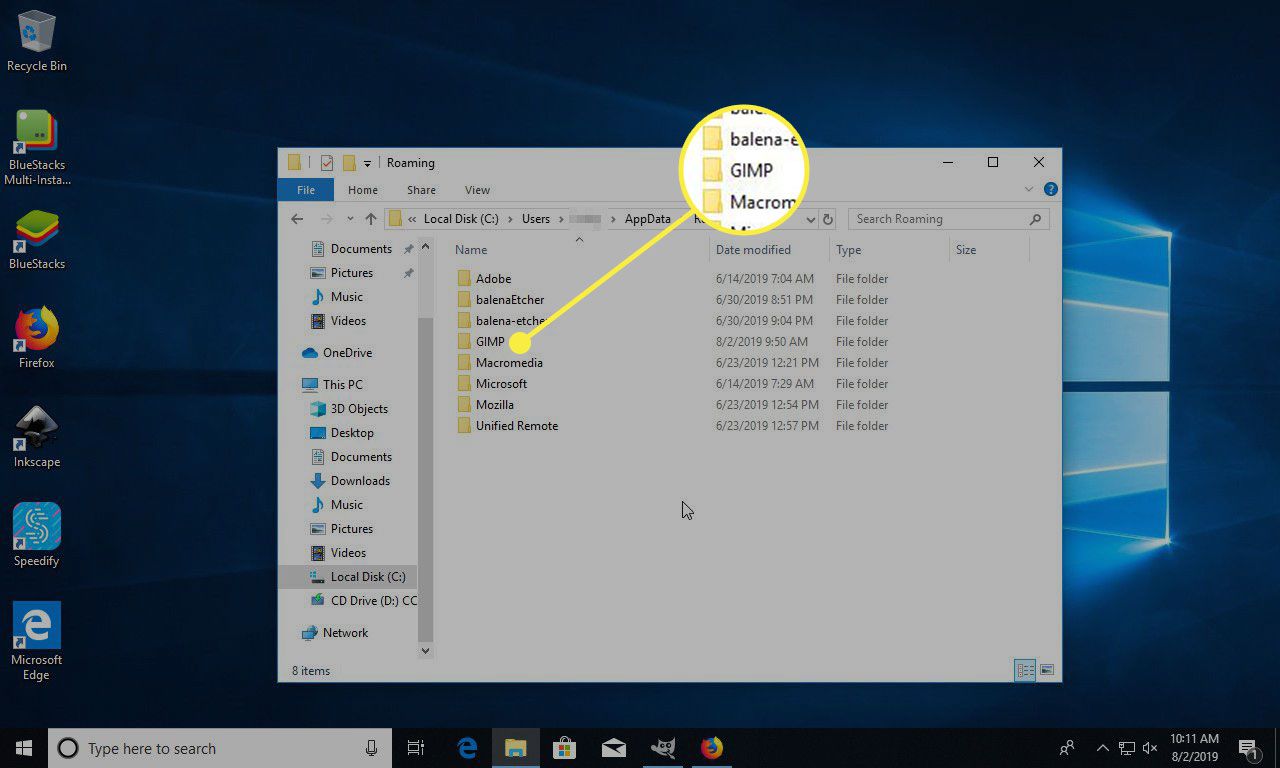Screen dimensions: 1280x768
Task: Click AppData in the address path
Action: click(x=648, y=219)
